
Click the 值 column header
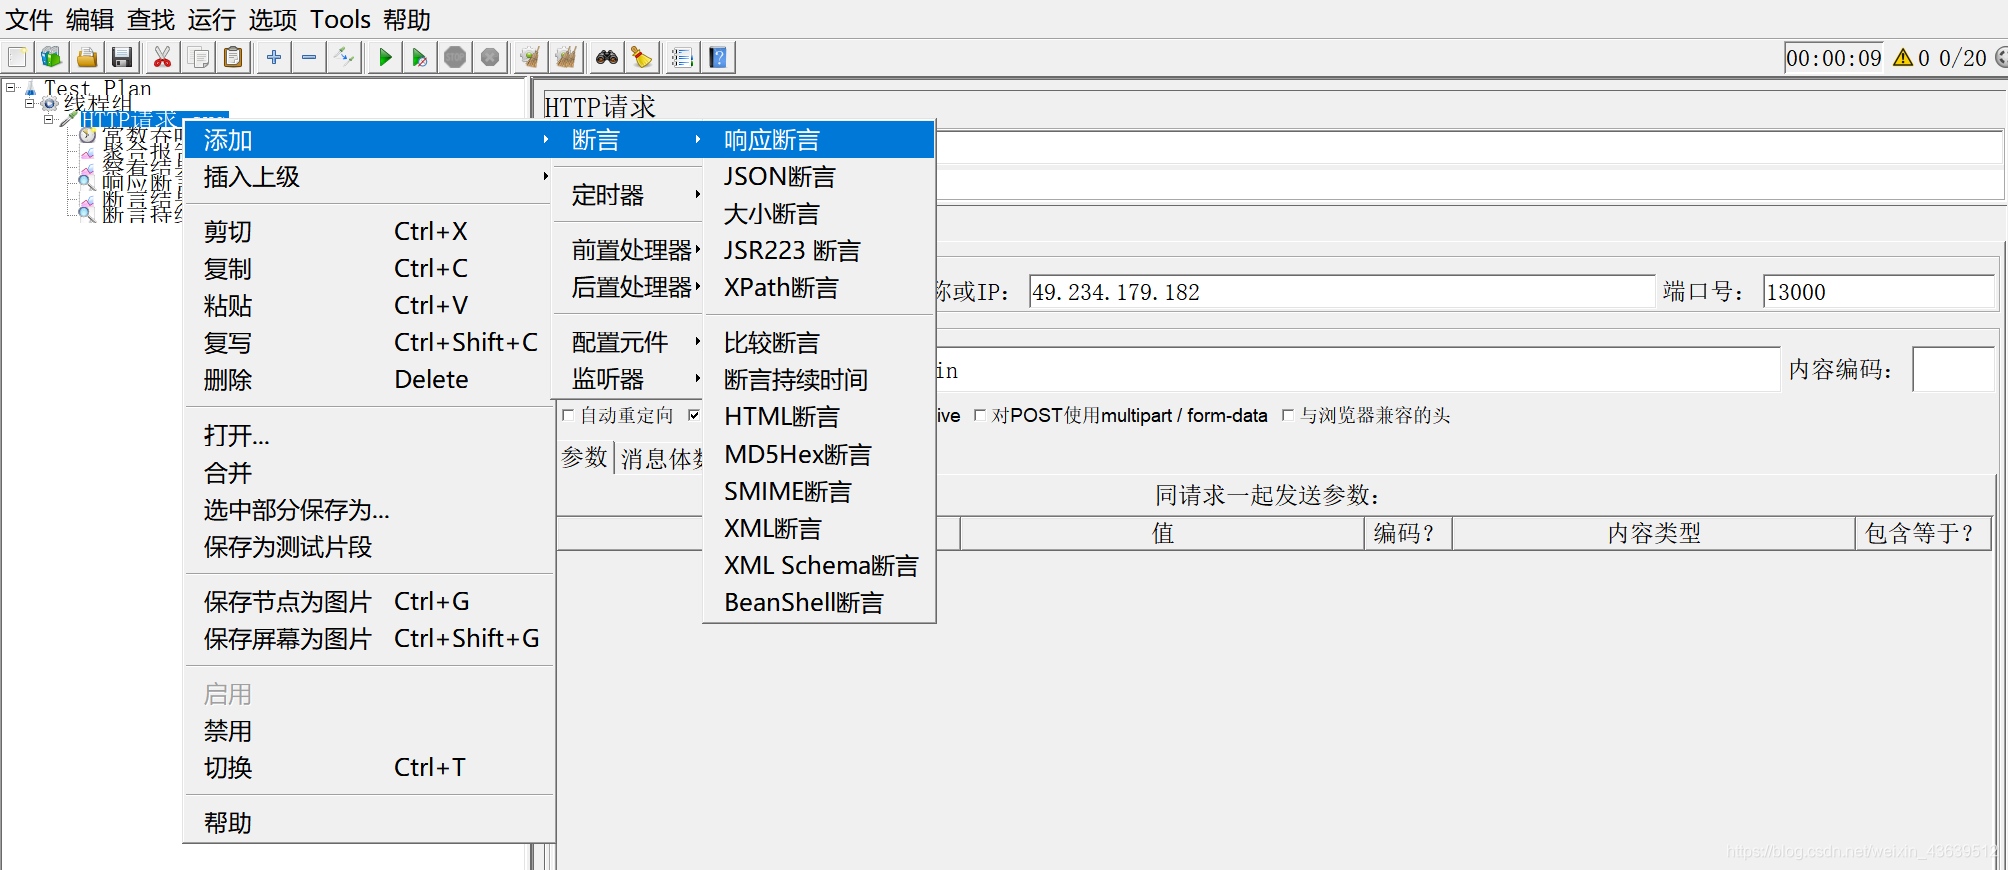tap(1162, 533)
